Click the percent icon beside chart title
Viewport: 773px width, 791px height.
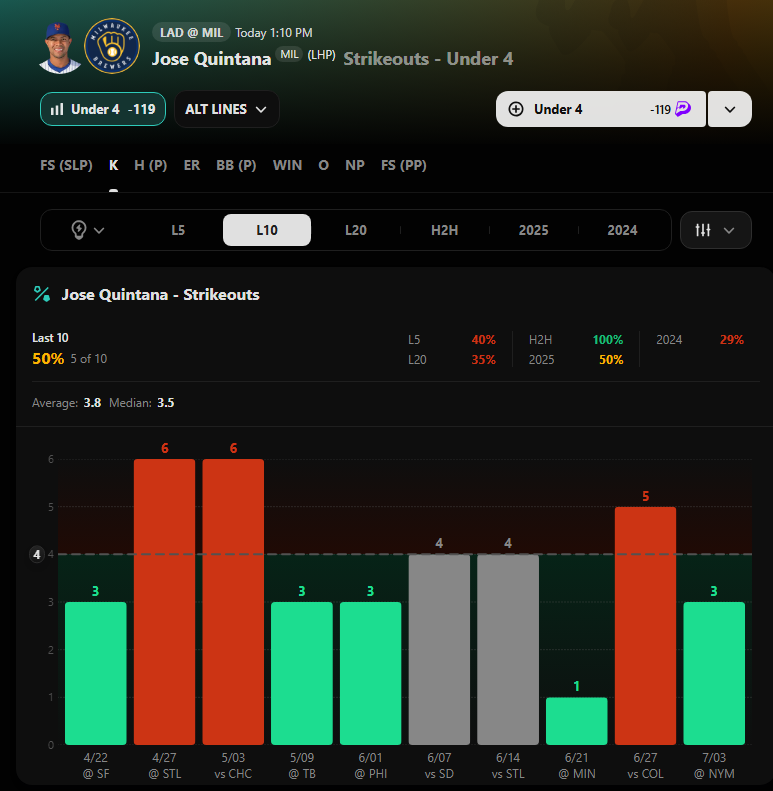click(41, 294)
